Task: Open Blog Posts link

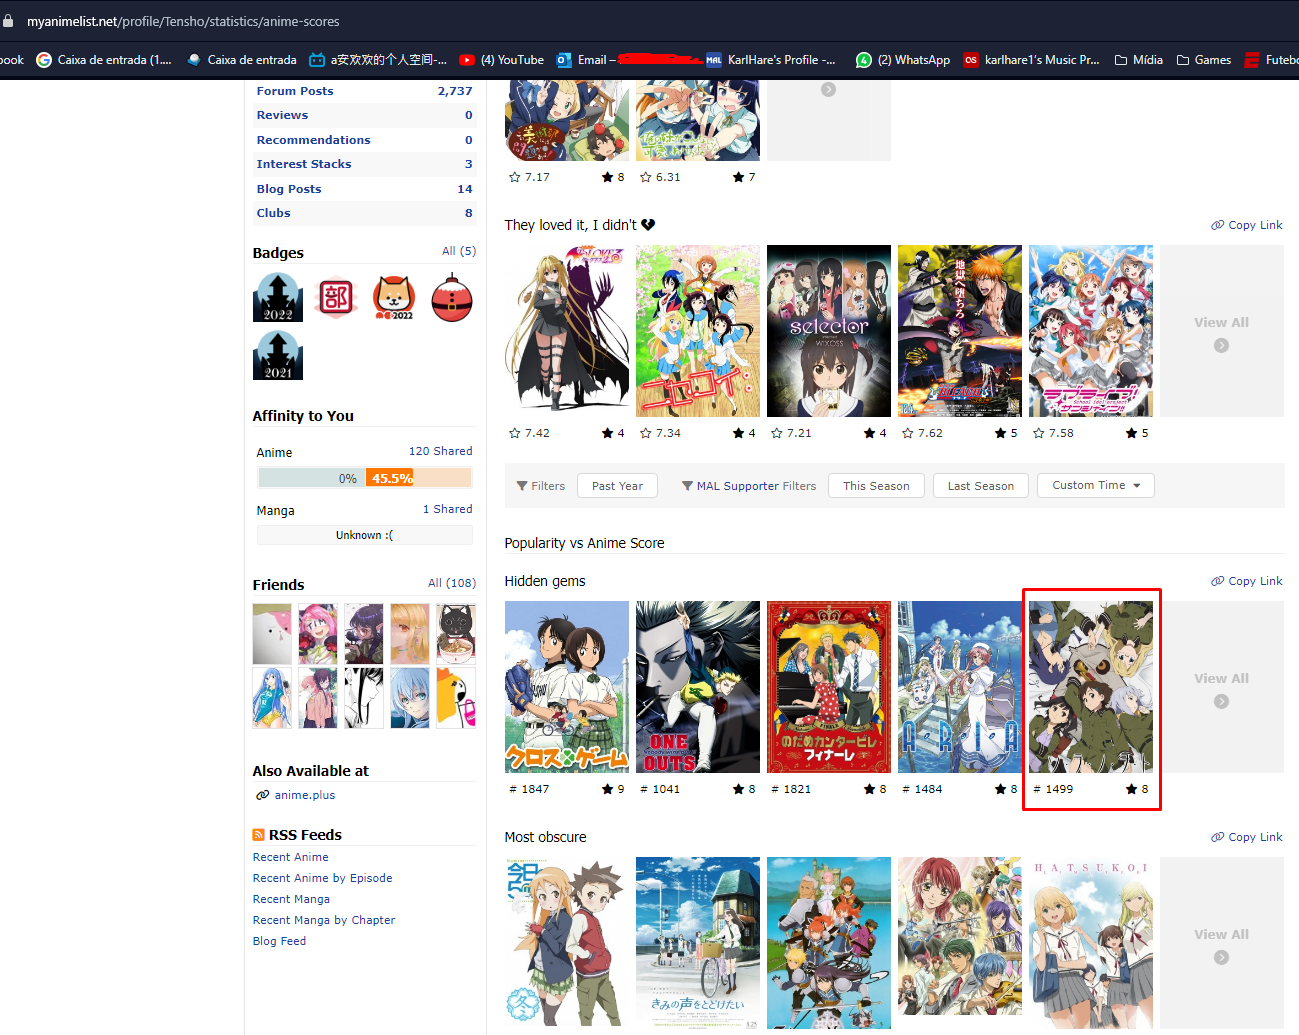Action: pyautogui.click(x=289, y=189)
